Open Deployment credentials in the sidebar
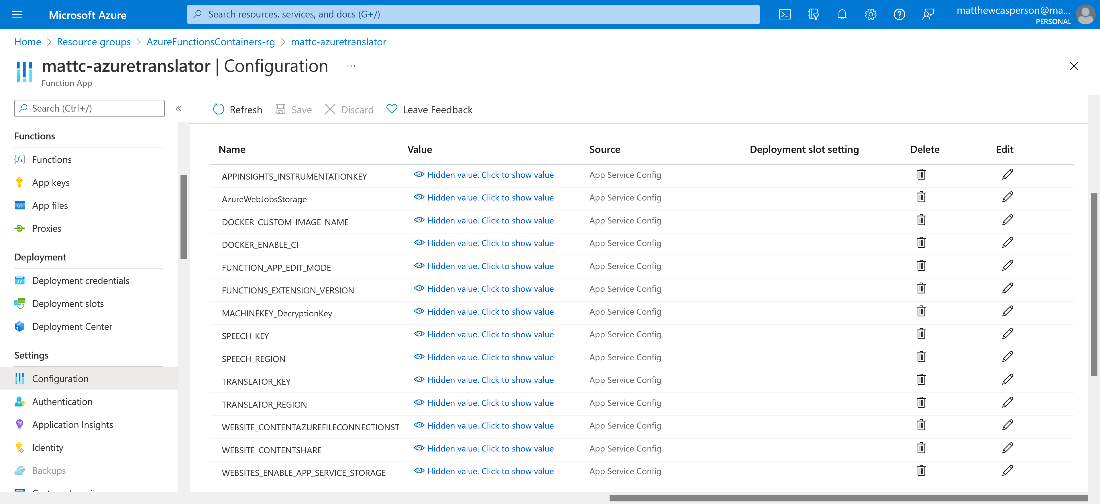 pos(72,281)
